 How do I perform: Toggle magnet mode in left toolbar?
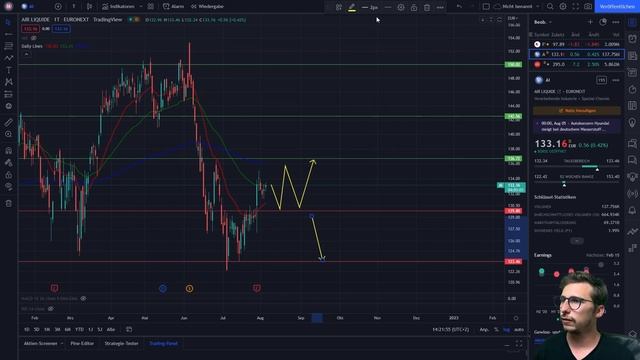pos(8,150)
